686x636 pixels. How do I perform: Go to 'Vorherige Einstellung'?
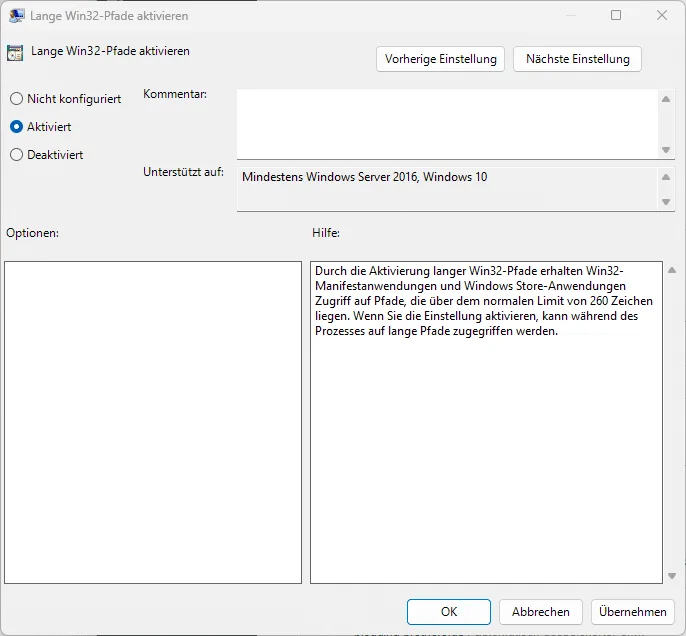441,59
